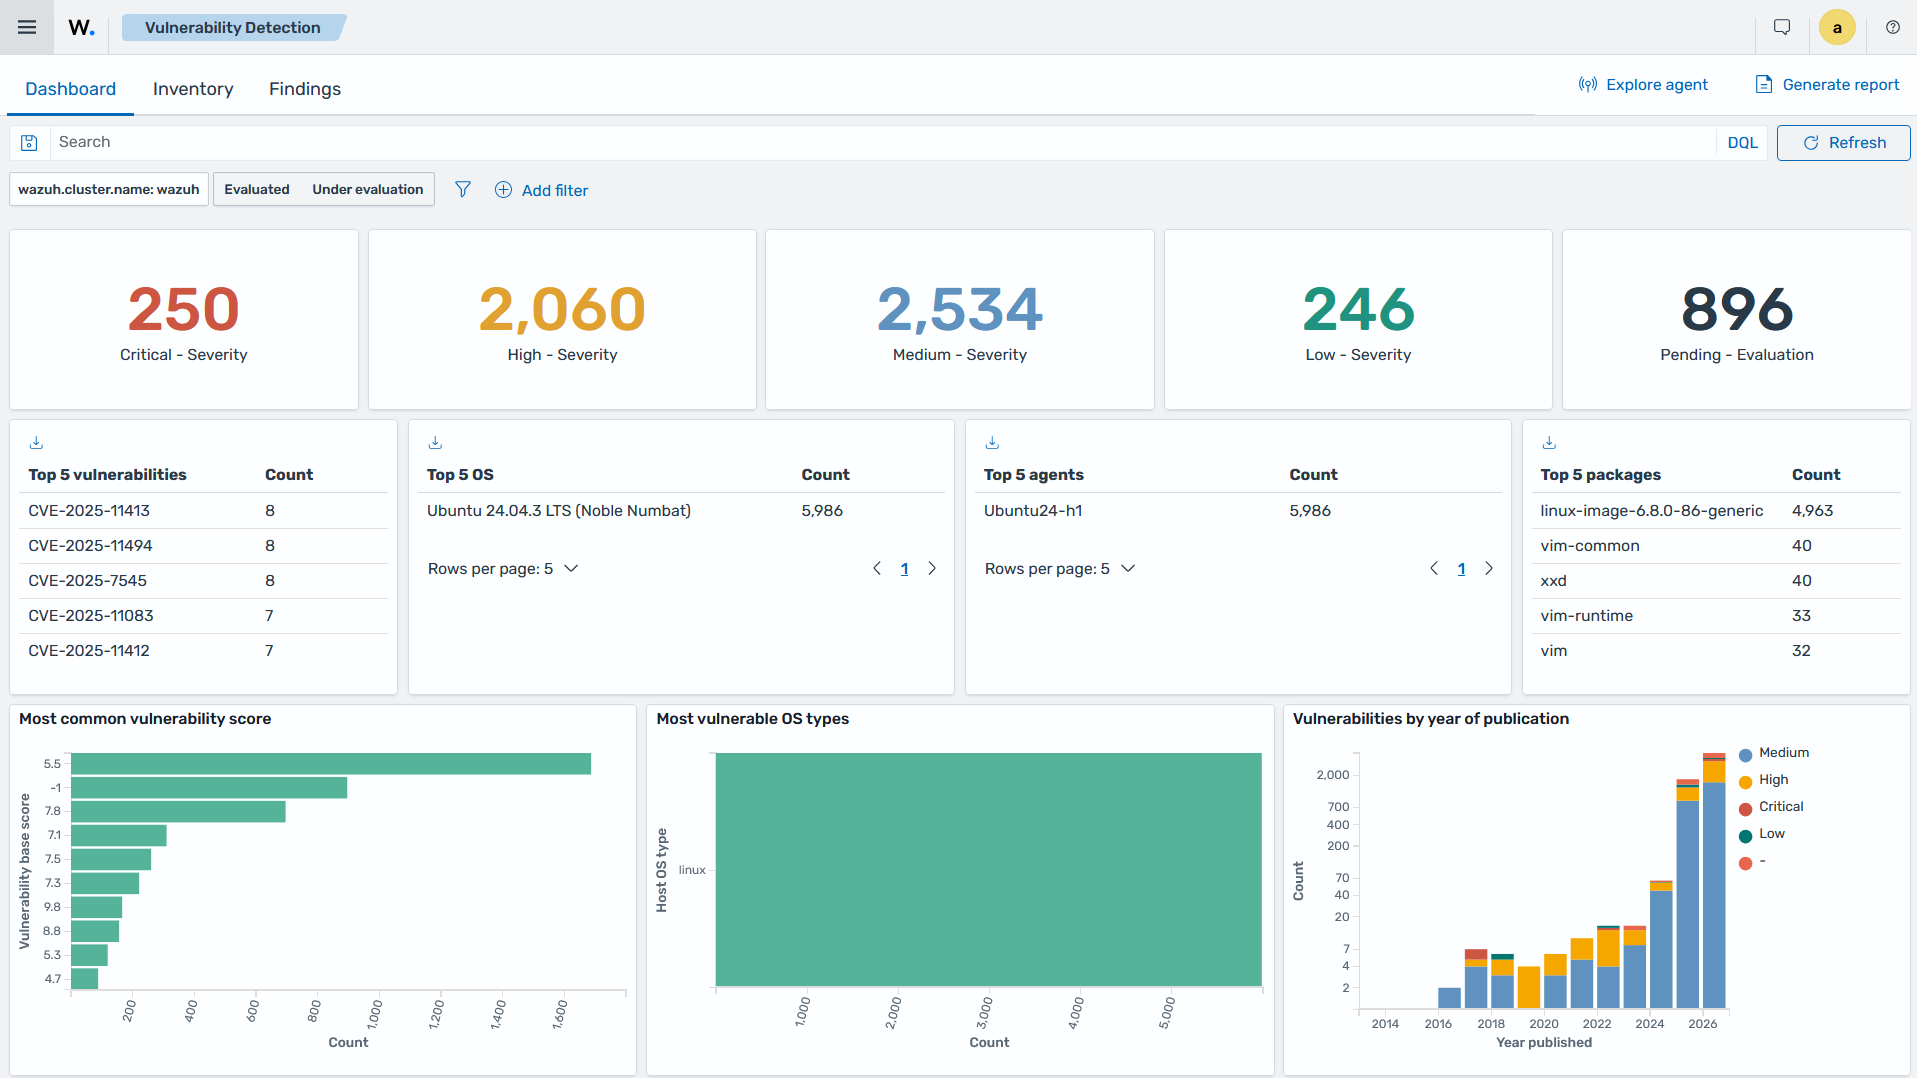
Task: Toggle the Under evaluation filter button
Action: (x=368, y=189)
